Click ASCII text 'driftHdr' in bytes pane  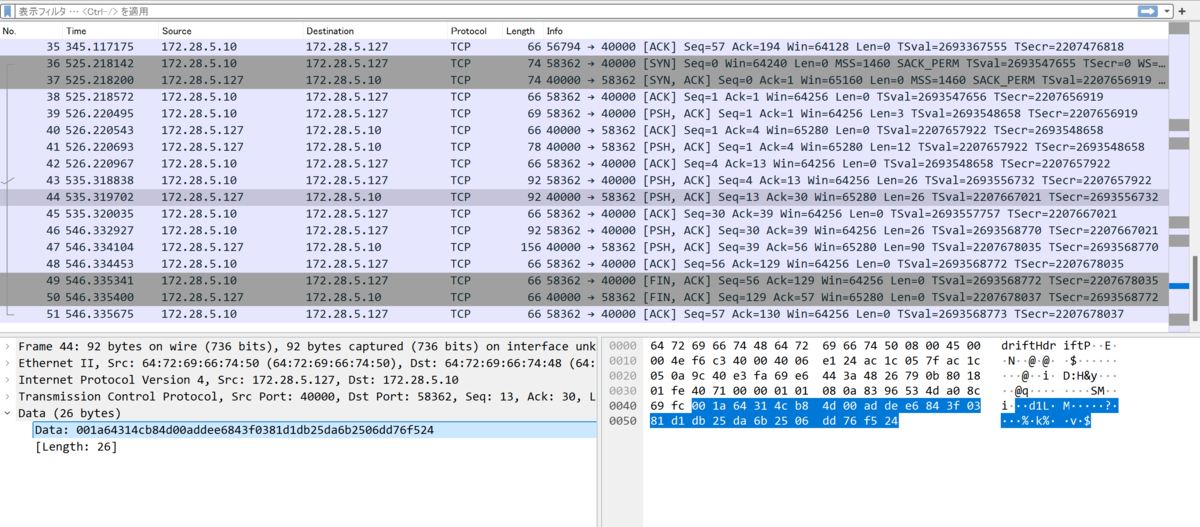click(x=1026, y=345)
